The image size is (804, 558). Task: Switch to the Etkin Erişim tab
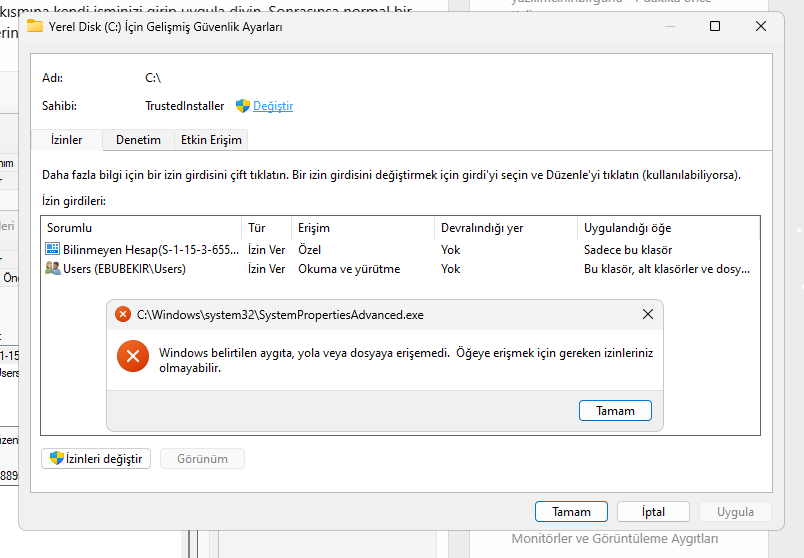[x=211, y=140]
